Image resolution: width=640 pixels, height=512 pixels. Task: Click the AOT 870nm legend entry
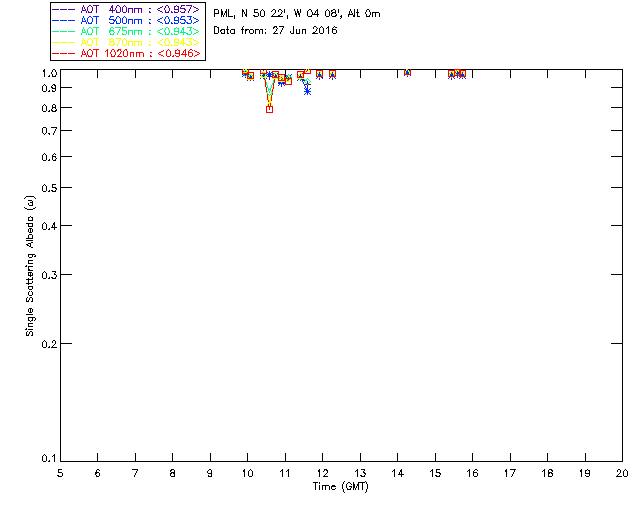pyautogui.click(x=126, y=42)
